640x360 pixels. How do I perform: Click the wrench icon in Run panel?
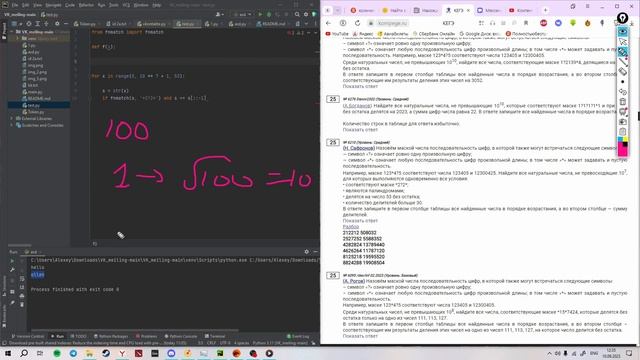[12, 270]
